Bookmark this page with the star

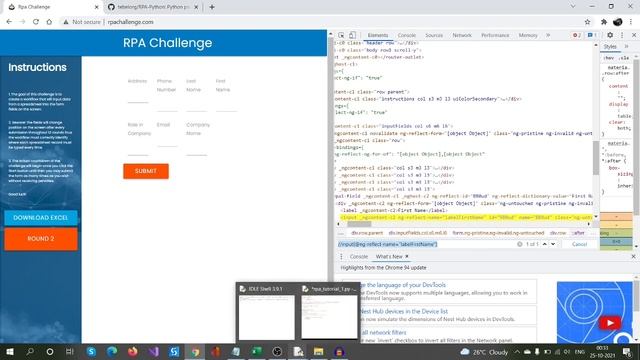[587, 22]
